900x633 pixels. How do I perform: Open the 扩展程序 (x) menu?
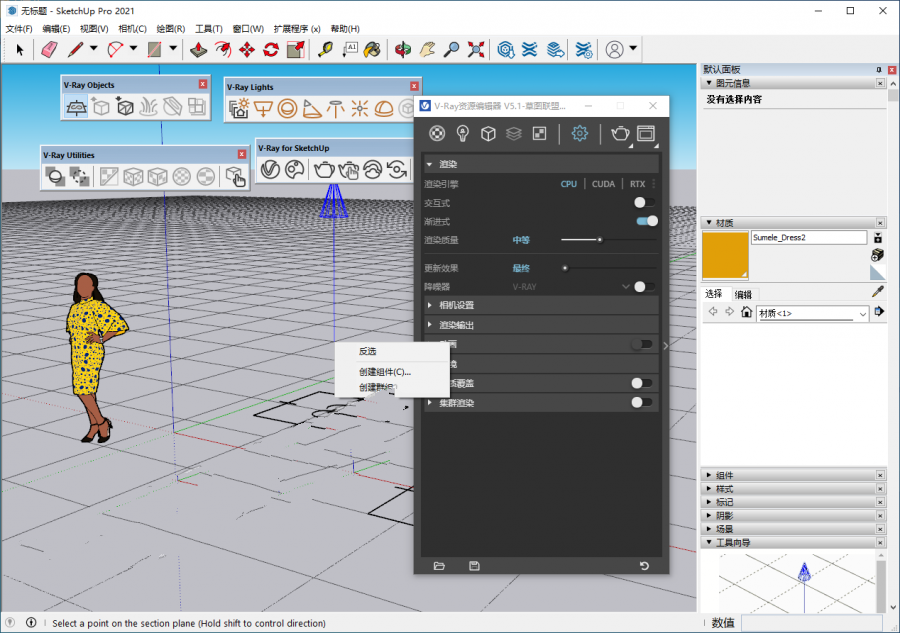click(x=297, y=29)
